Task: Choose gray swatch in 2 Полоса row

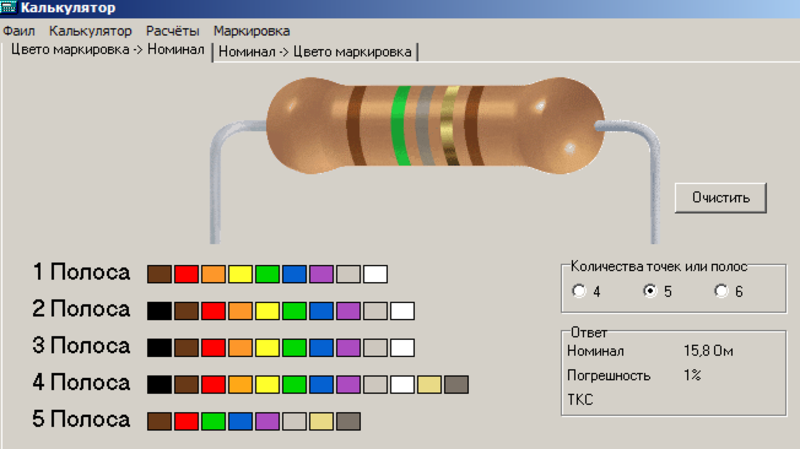Action: 376,311
